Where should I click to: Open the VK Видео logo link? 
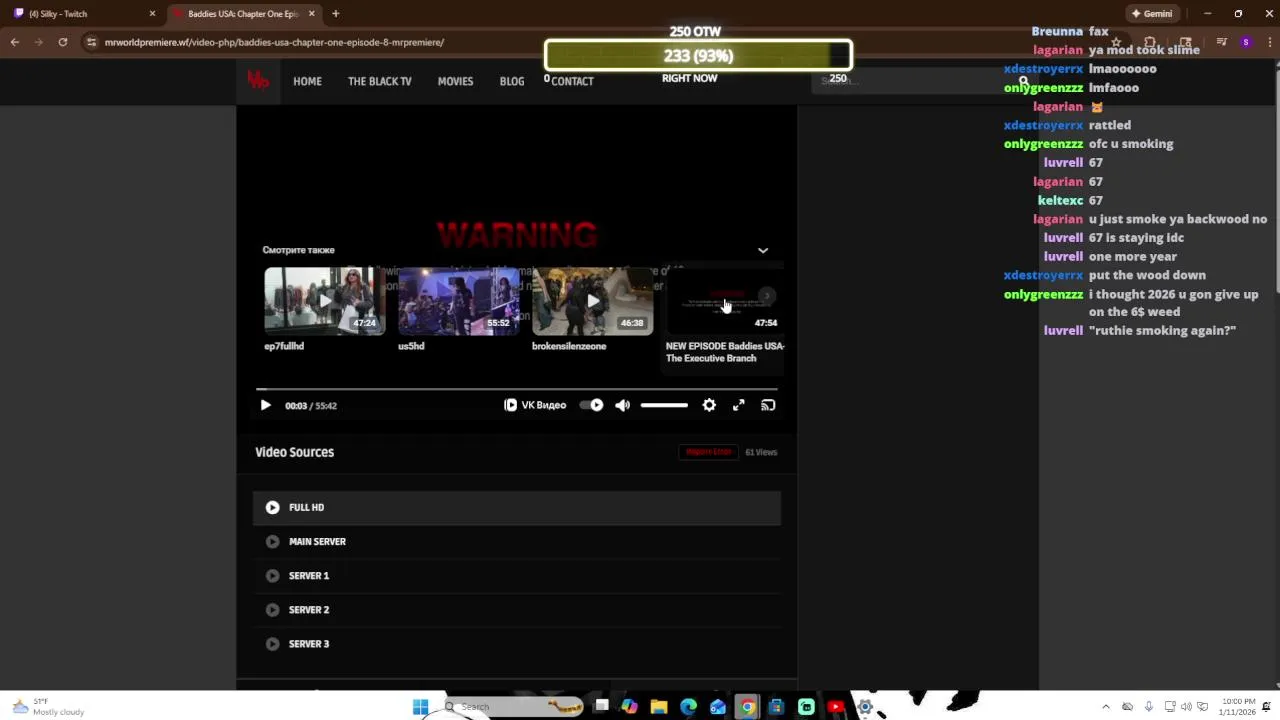point(535,405)
